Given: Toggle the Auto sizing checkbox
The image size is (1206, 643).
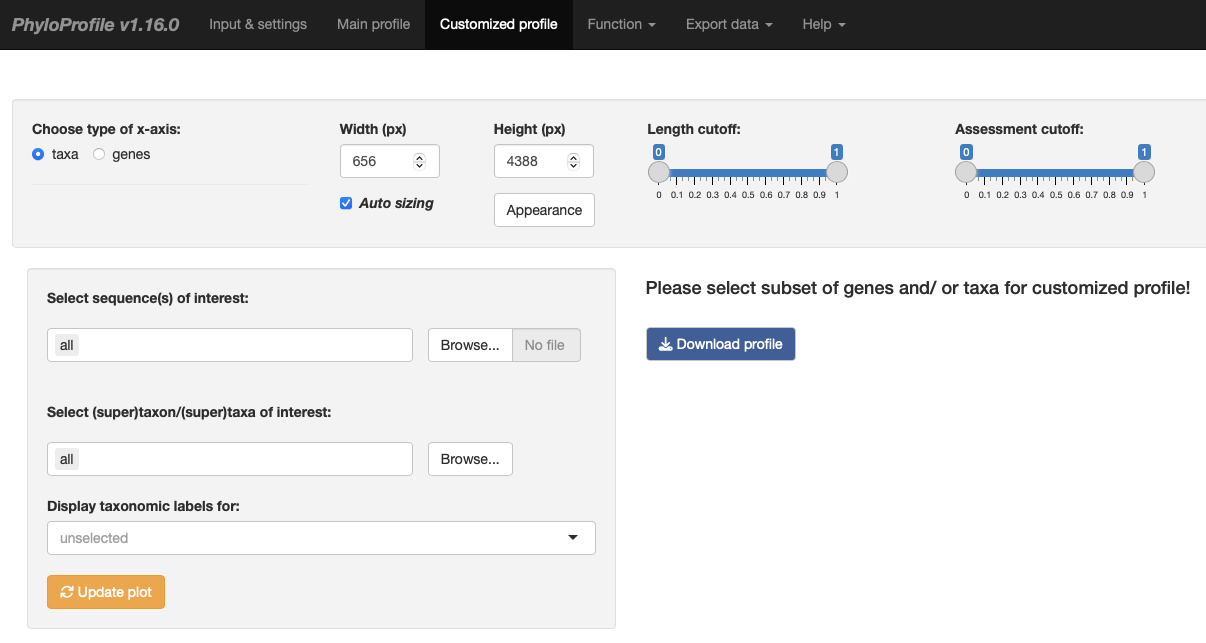Looking at the screenshot, I should (x=346, y=203).
